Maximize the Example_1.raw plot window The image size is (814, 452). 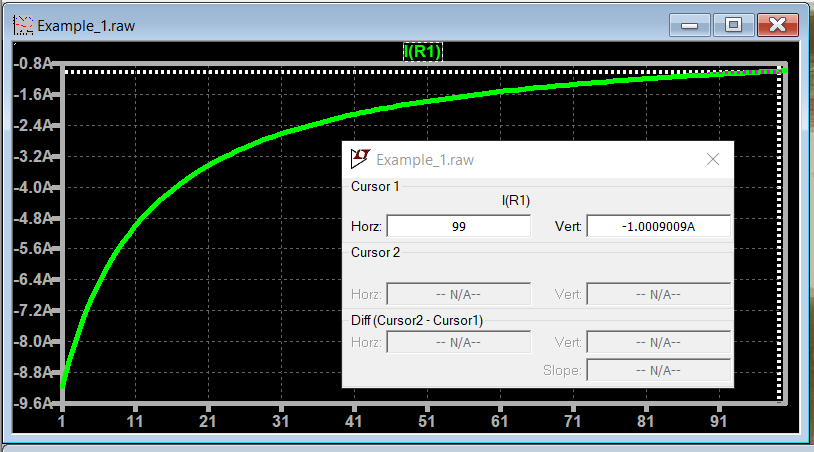tap(733, 25)
